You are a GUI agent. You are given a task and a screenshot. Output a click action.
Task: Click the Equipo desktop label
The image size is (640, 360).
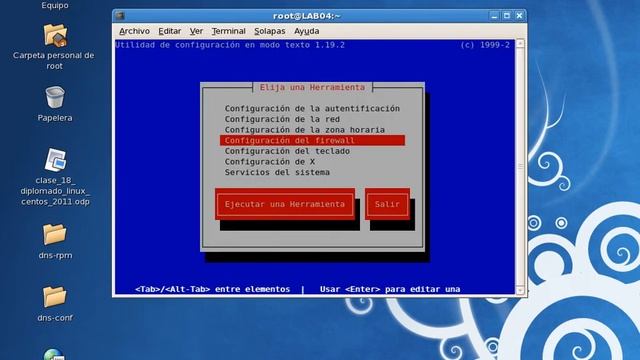point(55,5)
